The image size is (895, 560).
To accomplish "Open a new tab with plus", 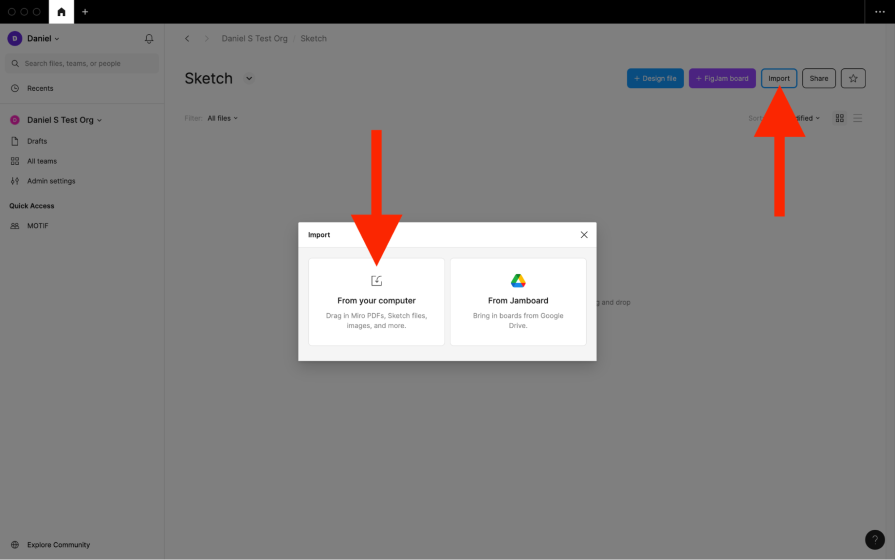I will coord(85,12).
